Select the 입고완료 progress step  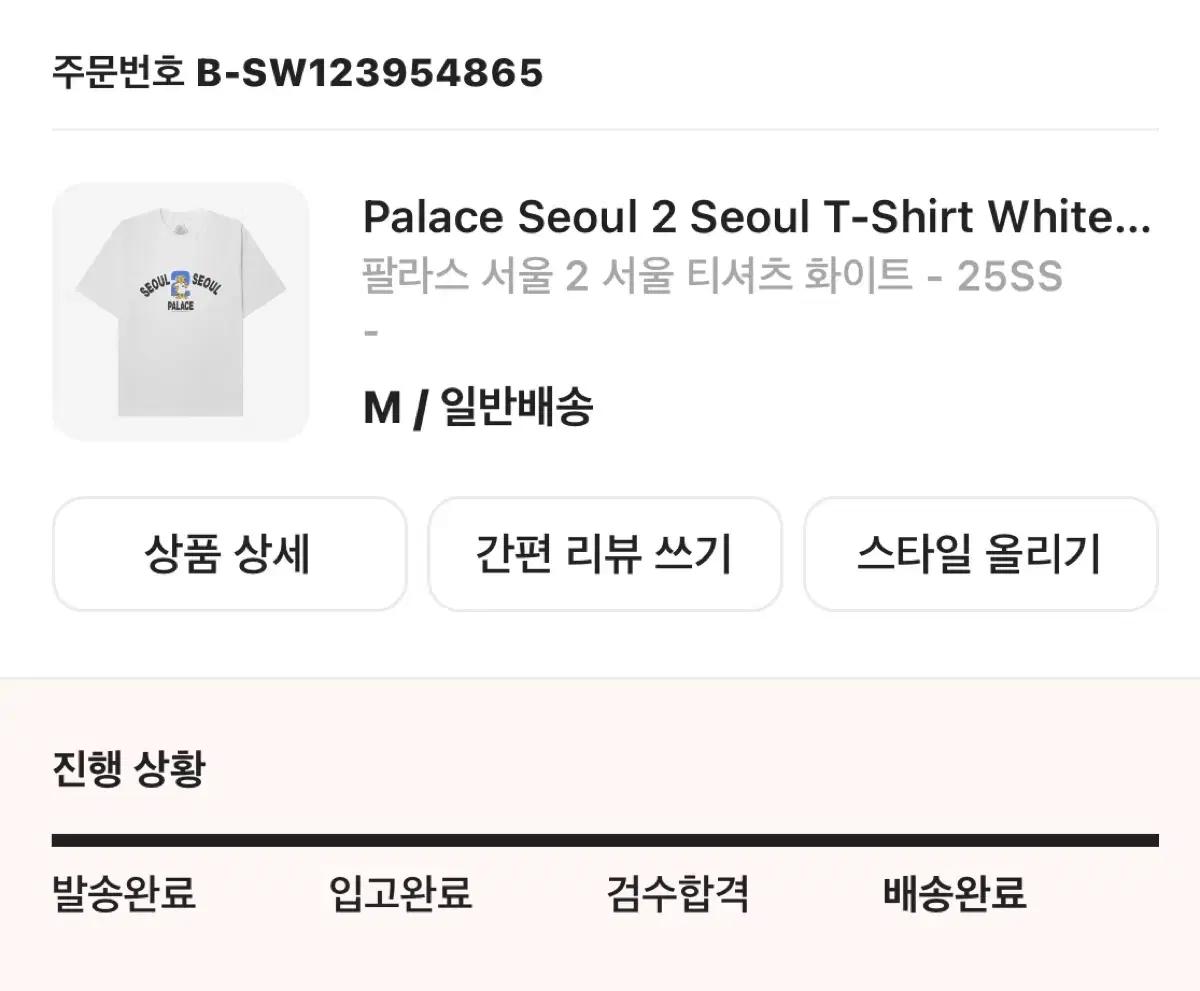coord(400,892)
